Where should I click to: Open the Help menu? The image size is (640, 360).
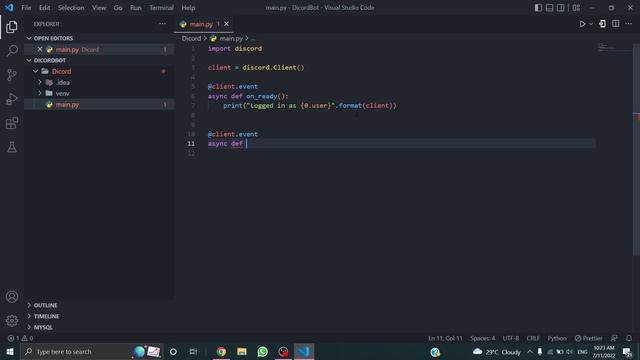pos(188,8)
